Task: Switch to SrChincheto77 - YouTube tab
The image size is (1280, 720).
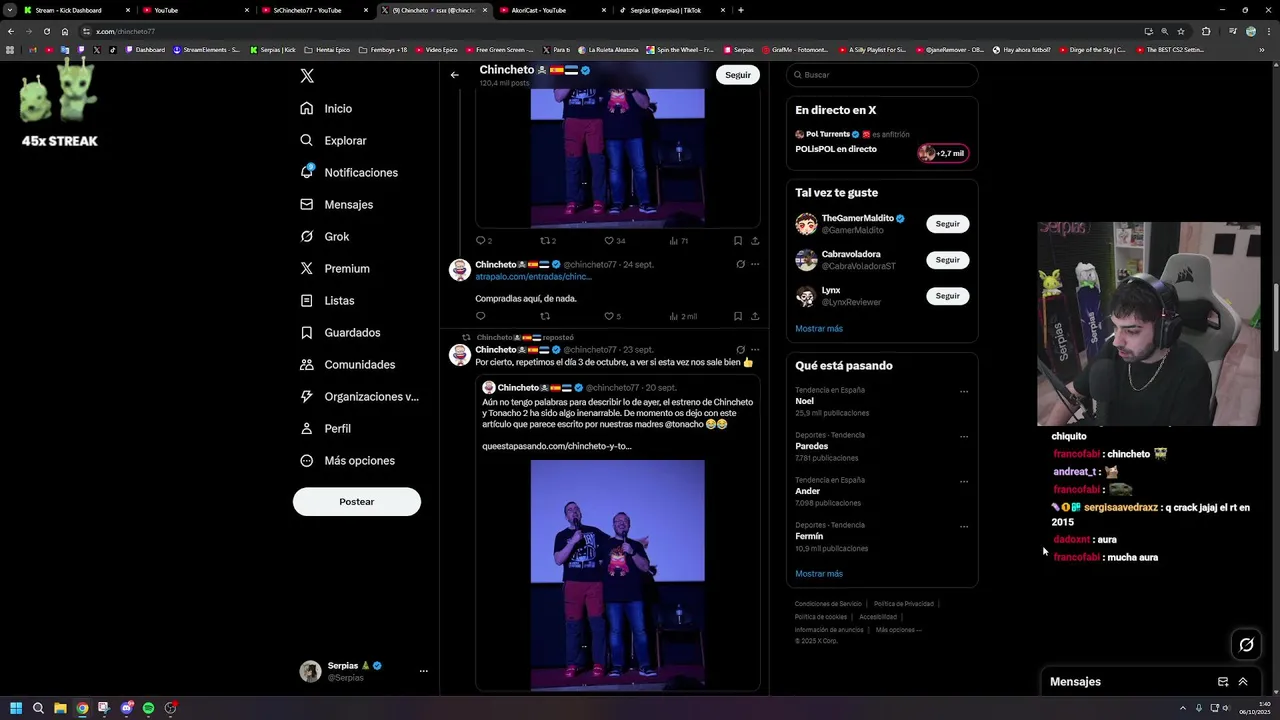Action: tap(315, 10)
